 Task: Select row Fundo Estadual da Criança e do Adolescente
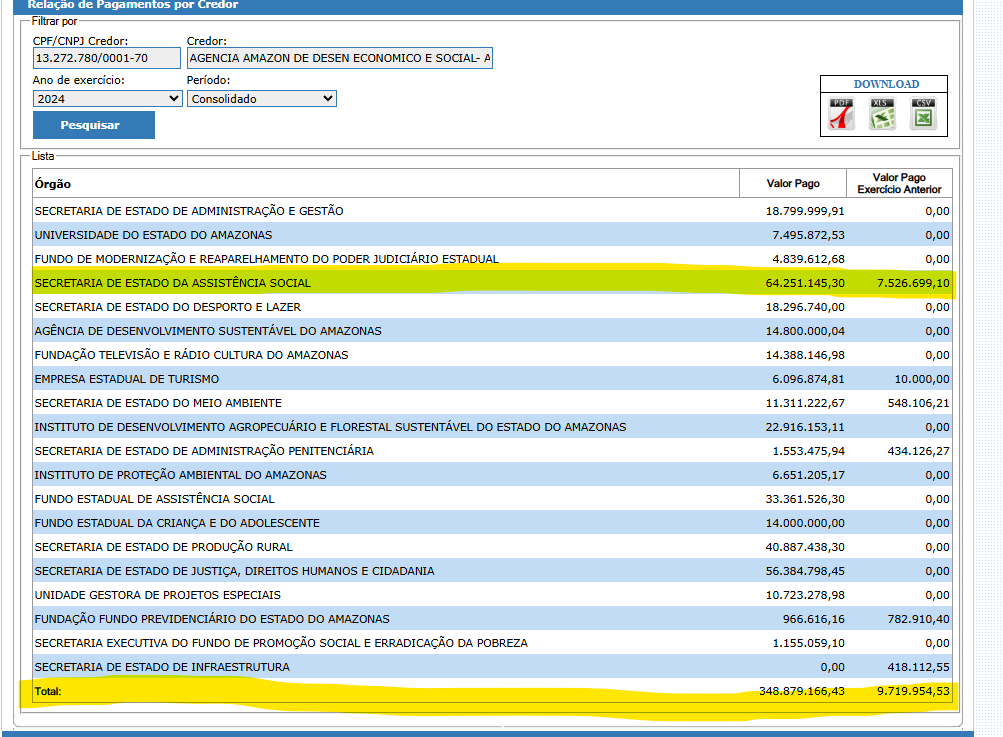492,523
